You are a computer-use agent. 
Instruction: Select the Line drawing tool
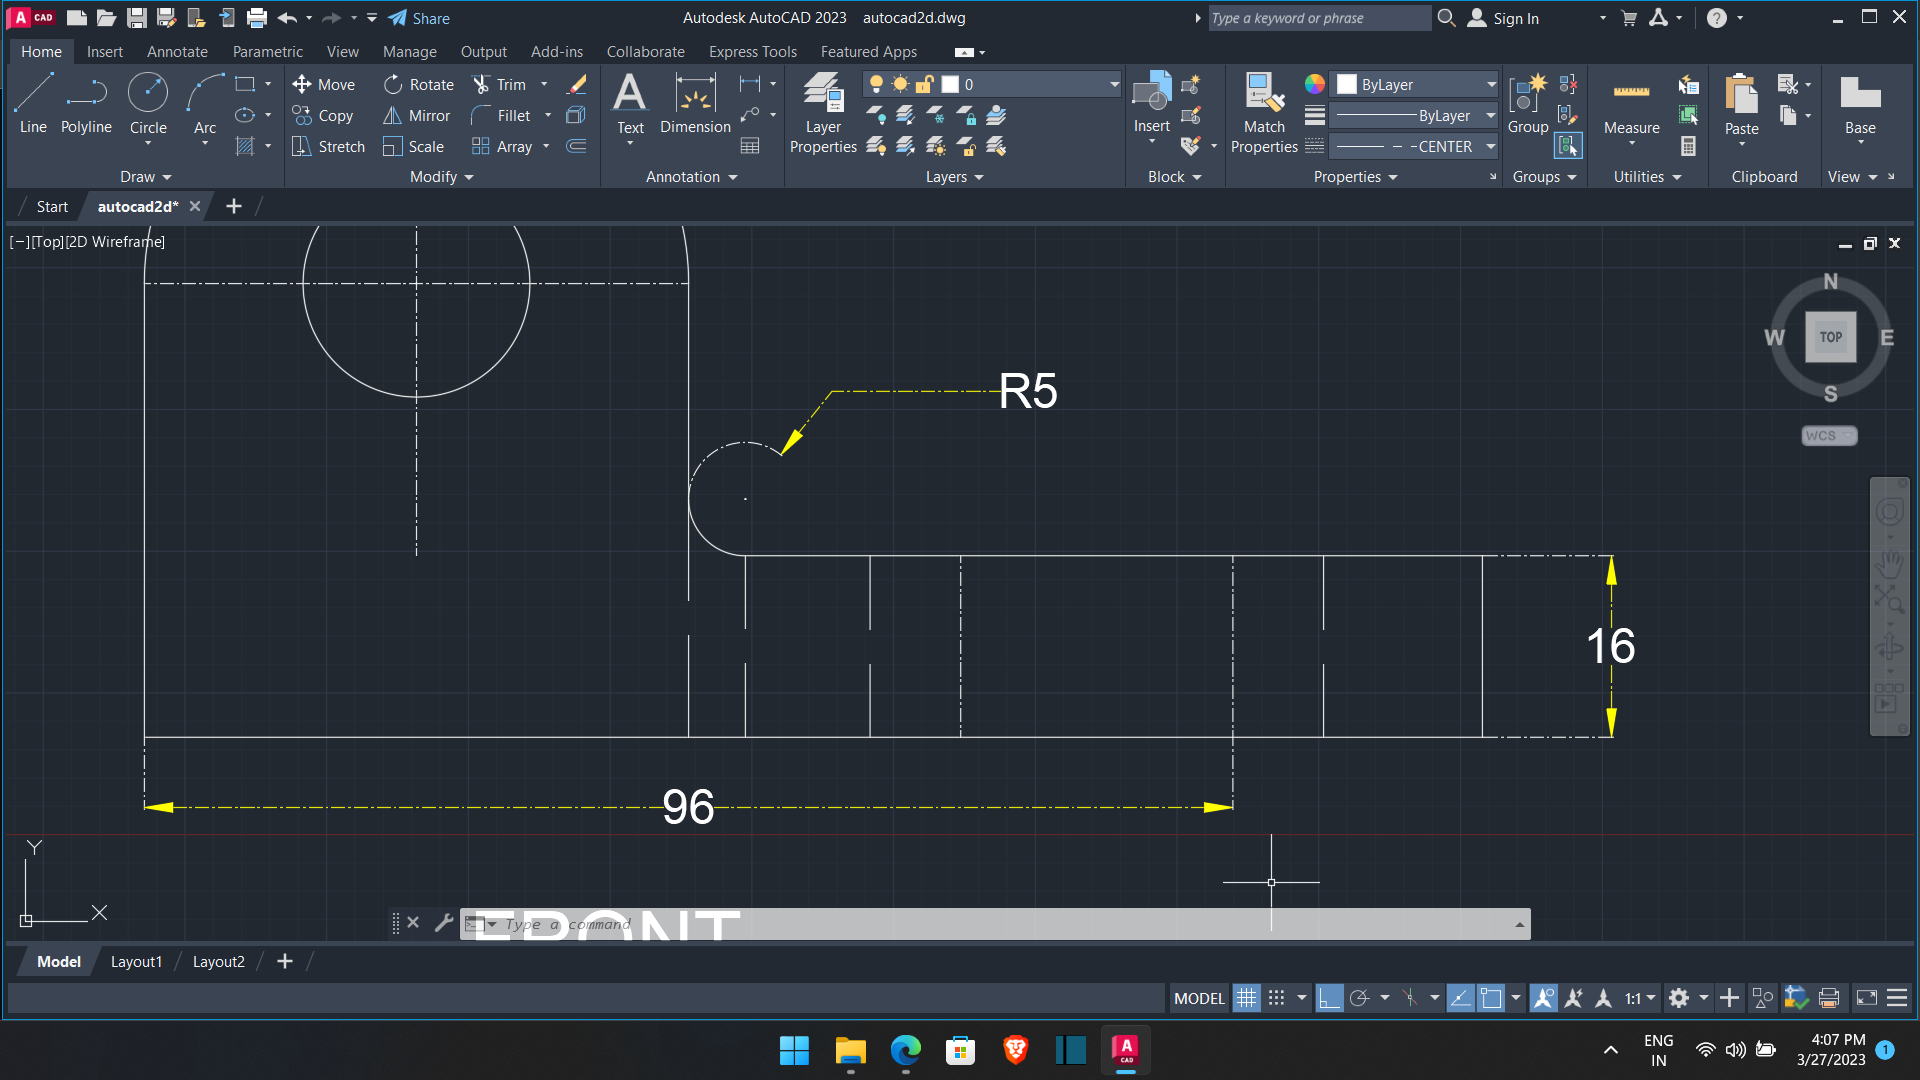(x=31, y=100)
